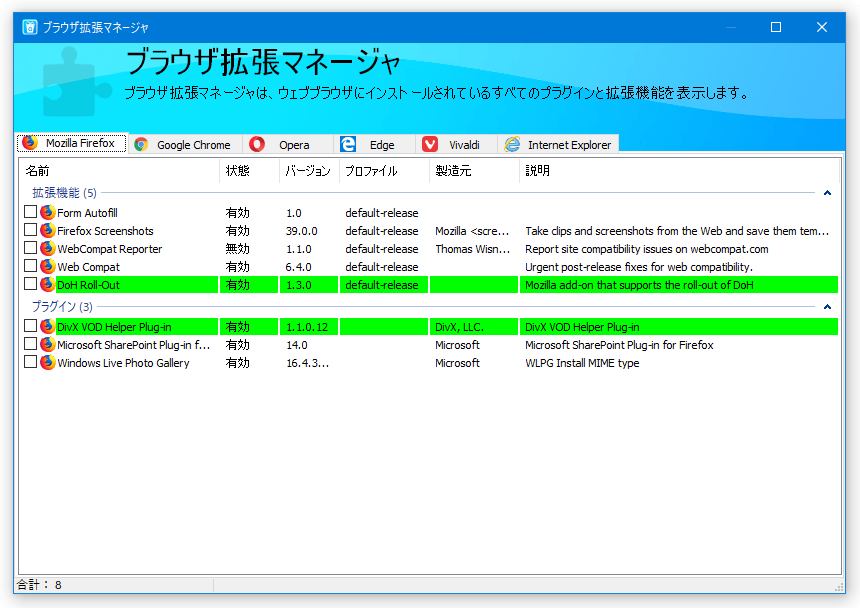Screen dimensions: 860x608
Task: Select the Windows Live Photo Gallery name
Action: click(123, 363)
